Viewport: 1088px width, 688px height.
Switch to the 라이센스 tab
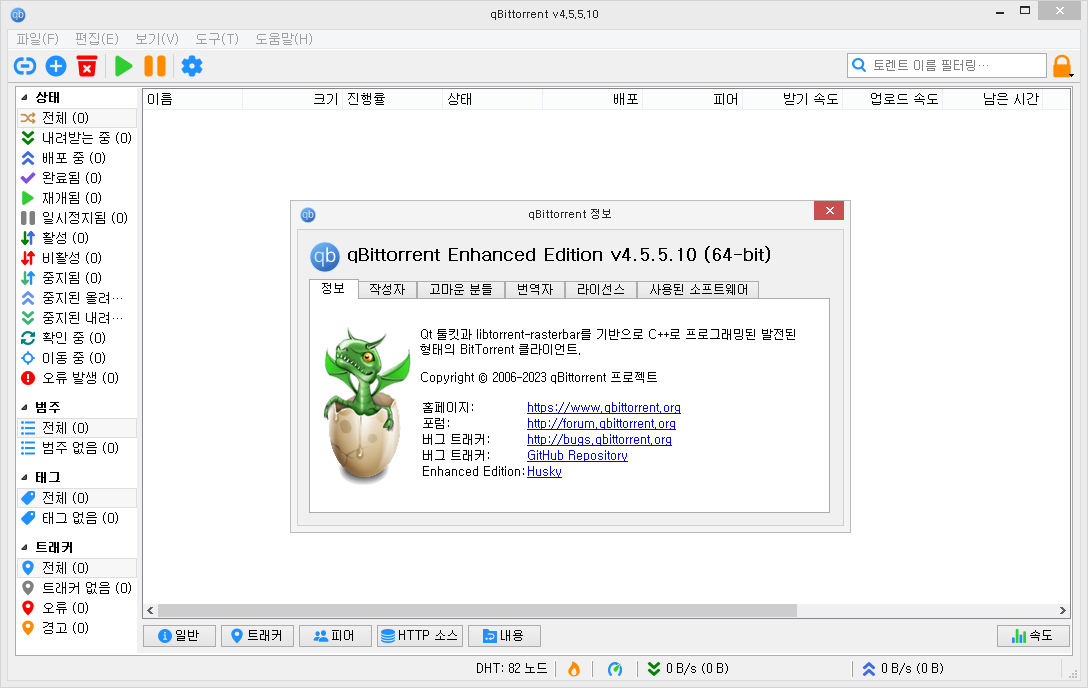pyautogui.click(x=601, y=289)
